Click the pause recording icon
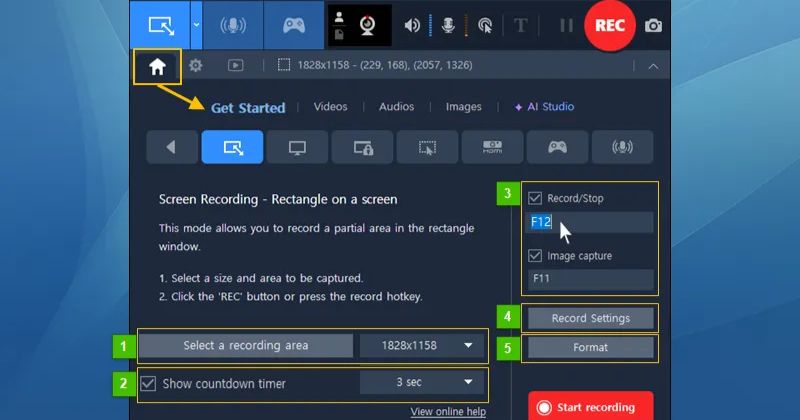Screen dimensions: 800x420 click(566, 25)
